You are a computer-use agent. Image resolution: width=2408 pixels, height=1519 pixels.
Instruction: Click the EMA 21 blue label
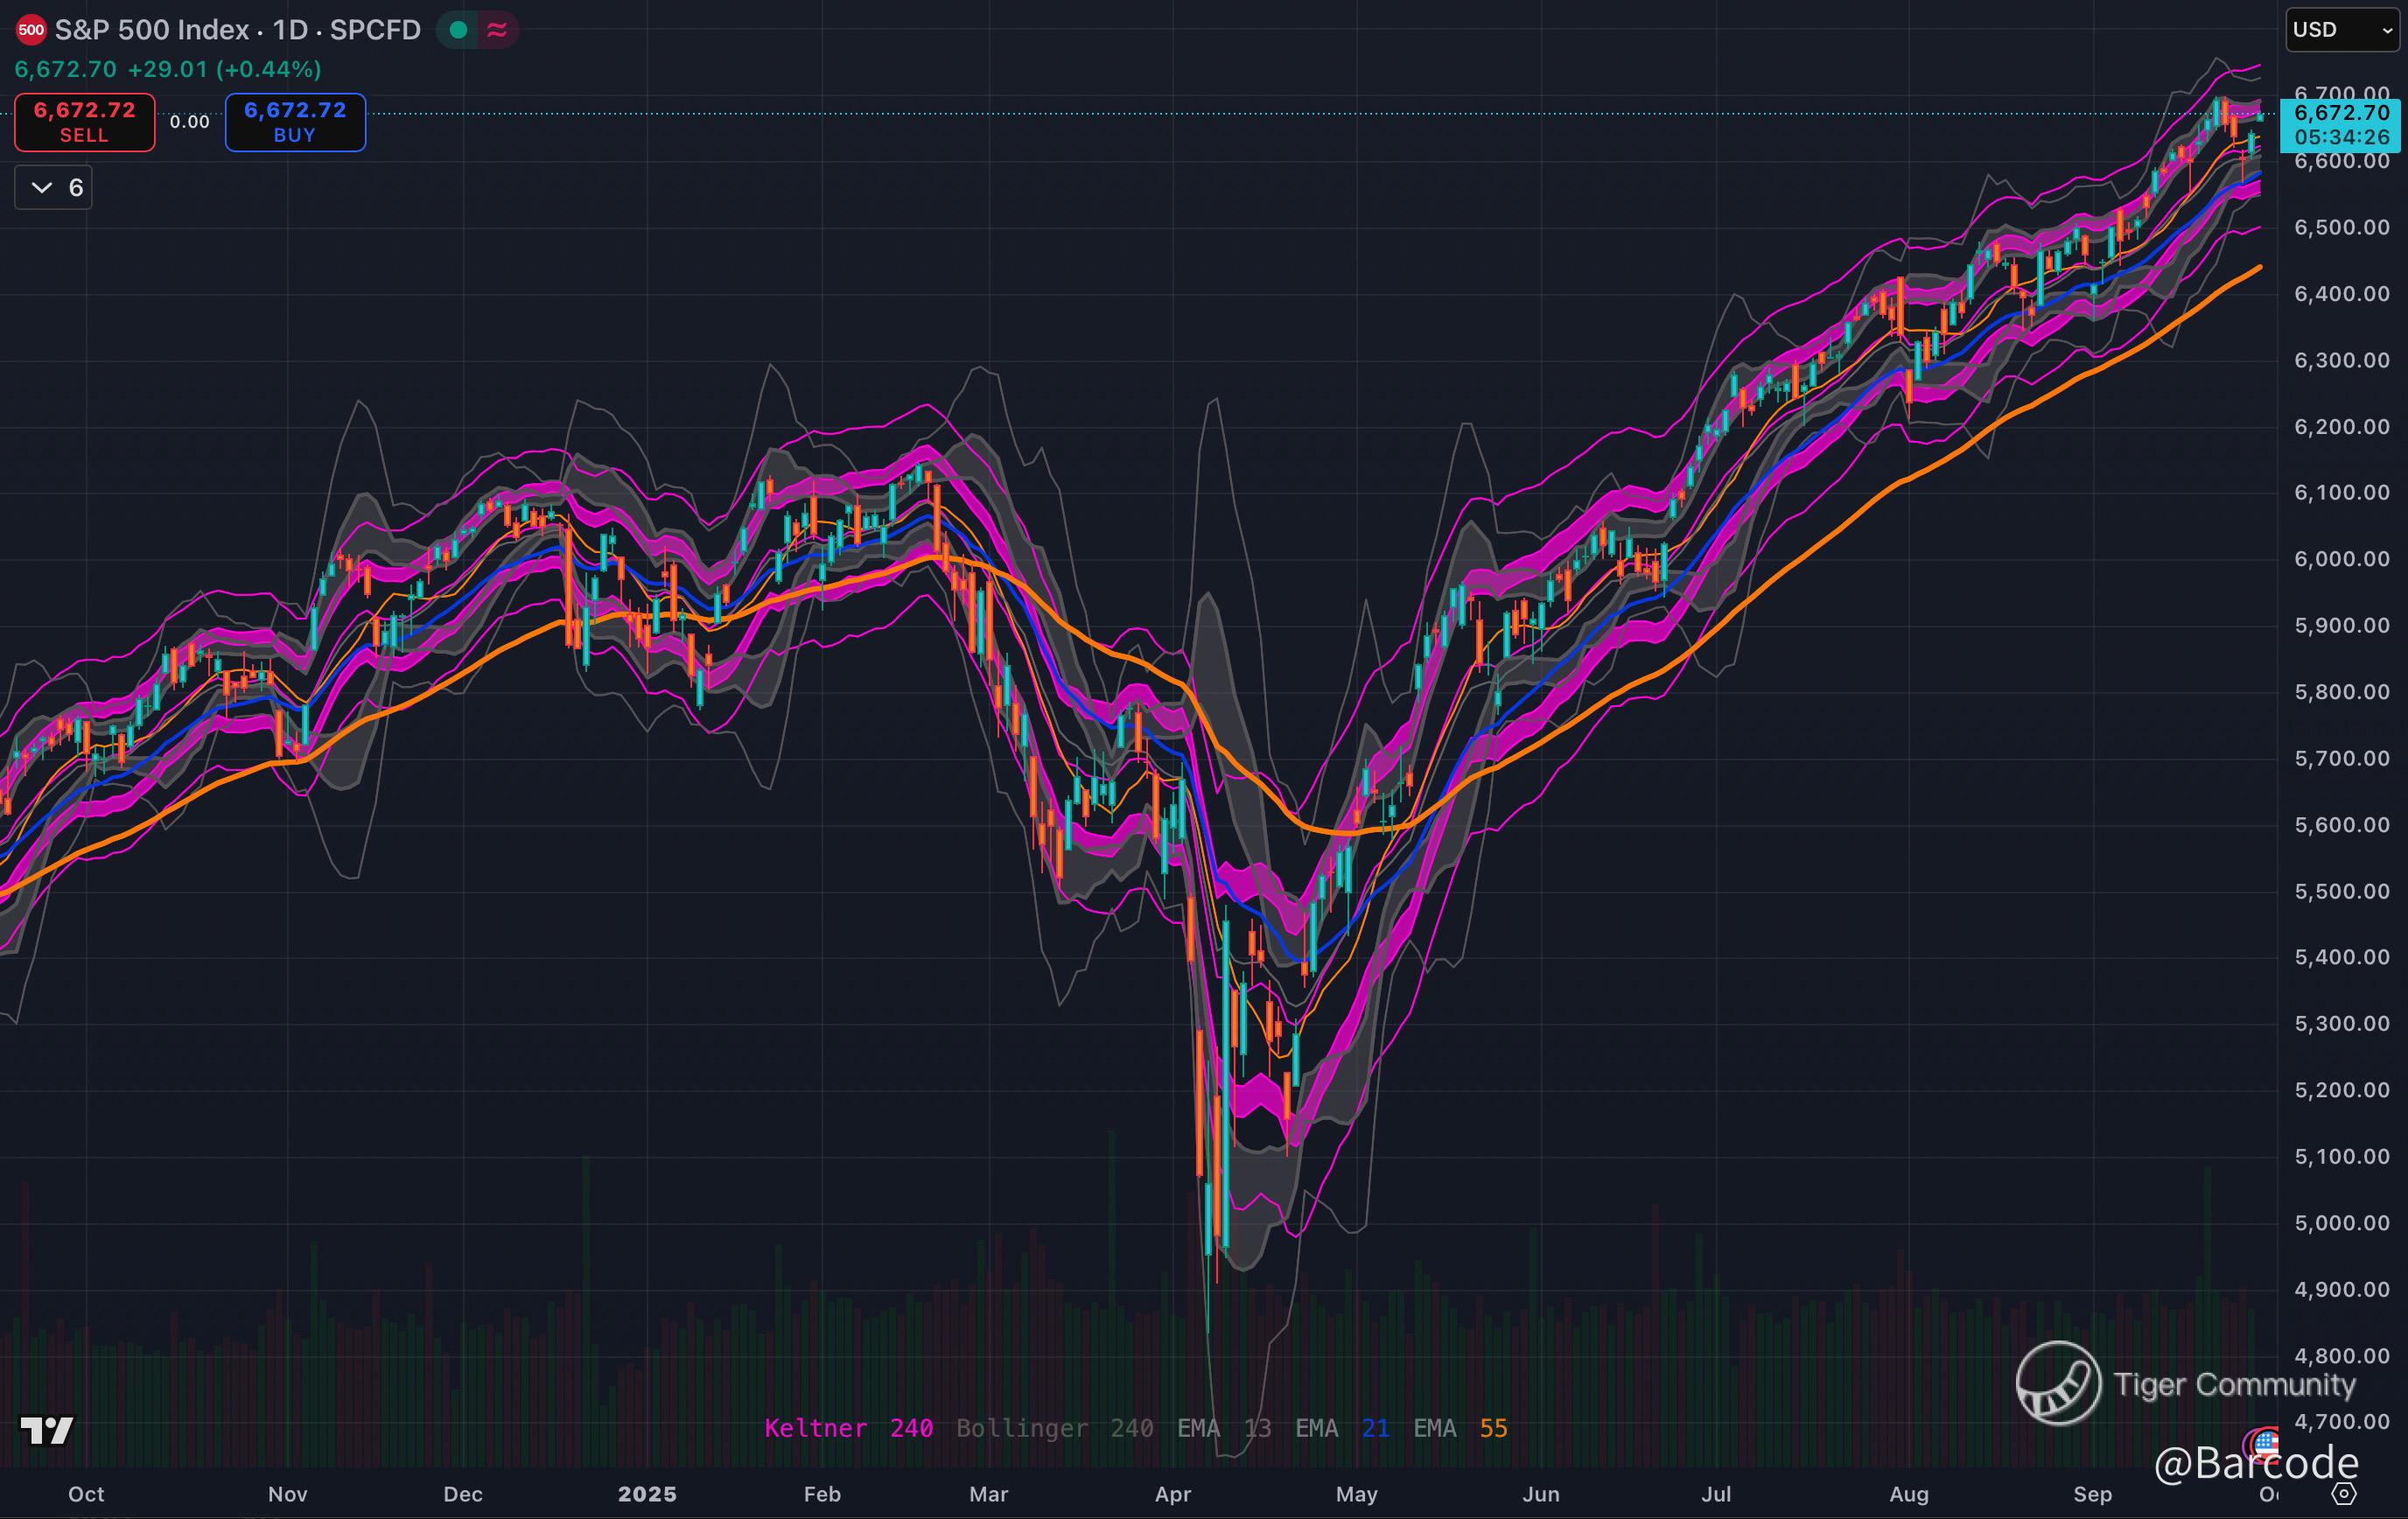coord(1341,1428)
